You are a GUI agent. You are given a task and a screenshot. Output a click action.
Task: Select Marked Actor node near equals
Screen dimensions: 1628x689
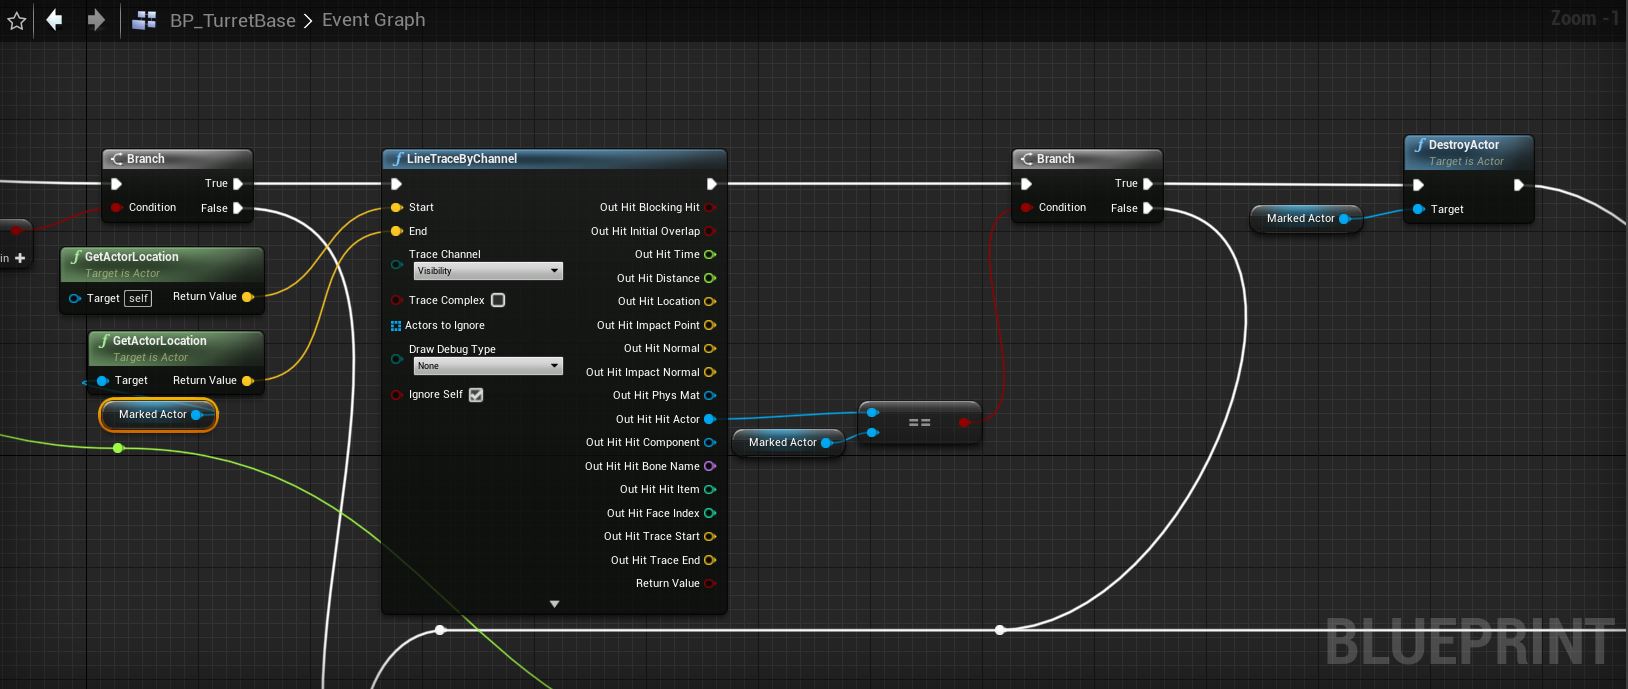788,442
